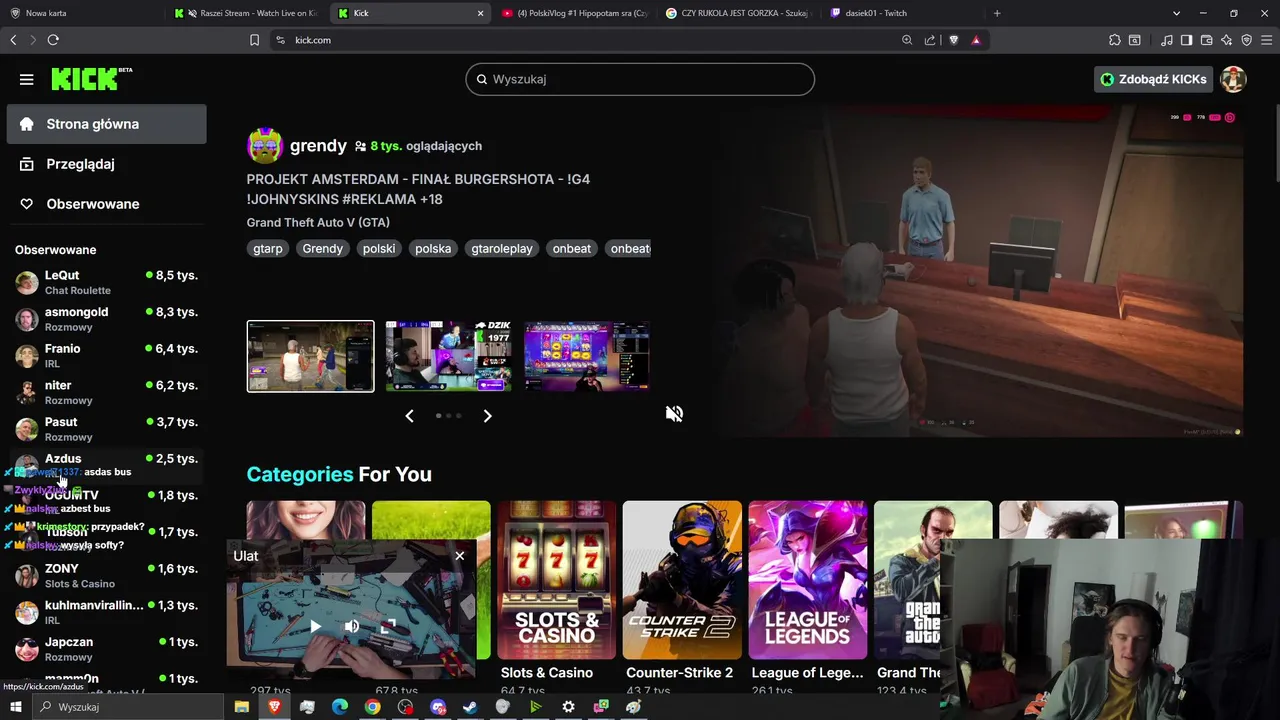Select the third carousel slots thumbnail
The width and height of the screenshot is (1280, 720).
pos(587,356)
